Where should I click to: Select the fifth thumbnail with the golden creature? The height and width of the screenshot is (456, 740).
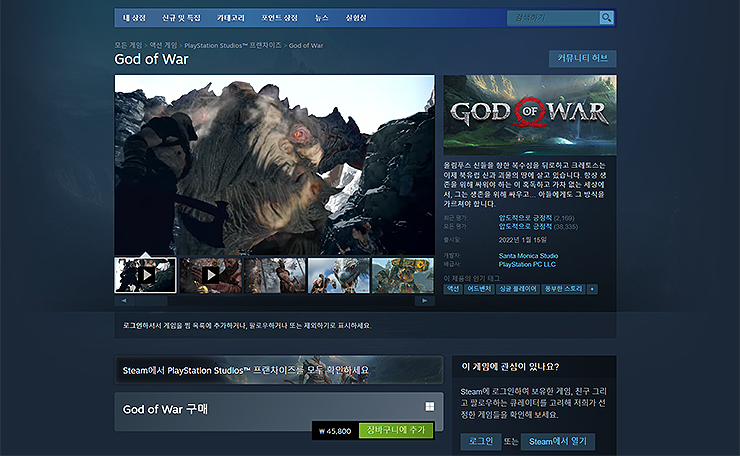[x=403, y=275]
